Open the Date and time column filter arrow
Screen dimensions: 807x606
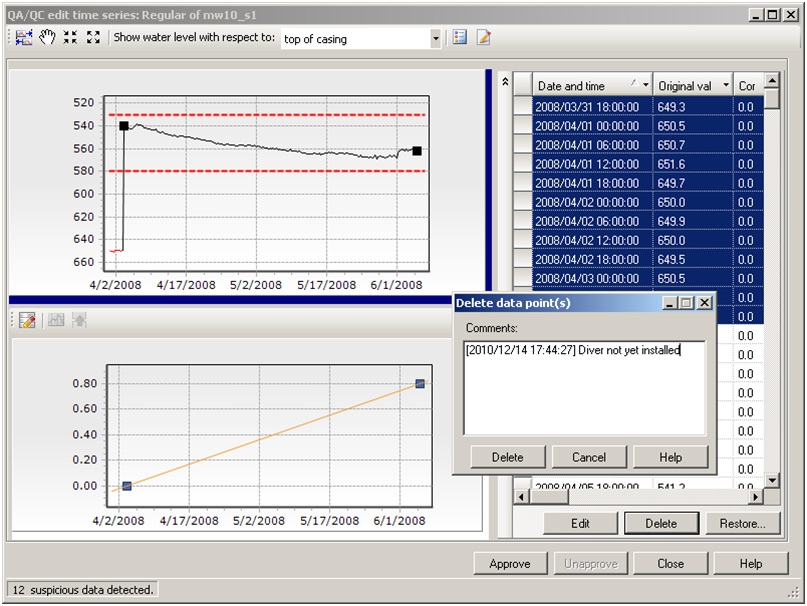tap(645, 85)
